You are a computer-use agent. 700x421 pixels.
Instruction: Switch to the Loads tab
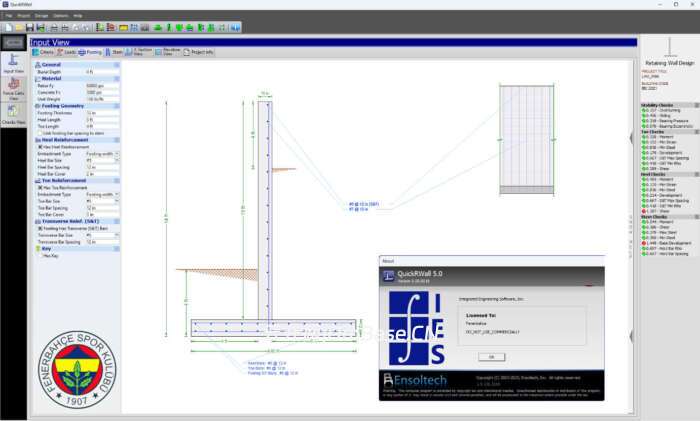(67, 52)
